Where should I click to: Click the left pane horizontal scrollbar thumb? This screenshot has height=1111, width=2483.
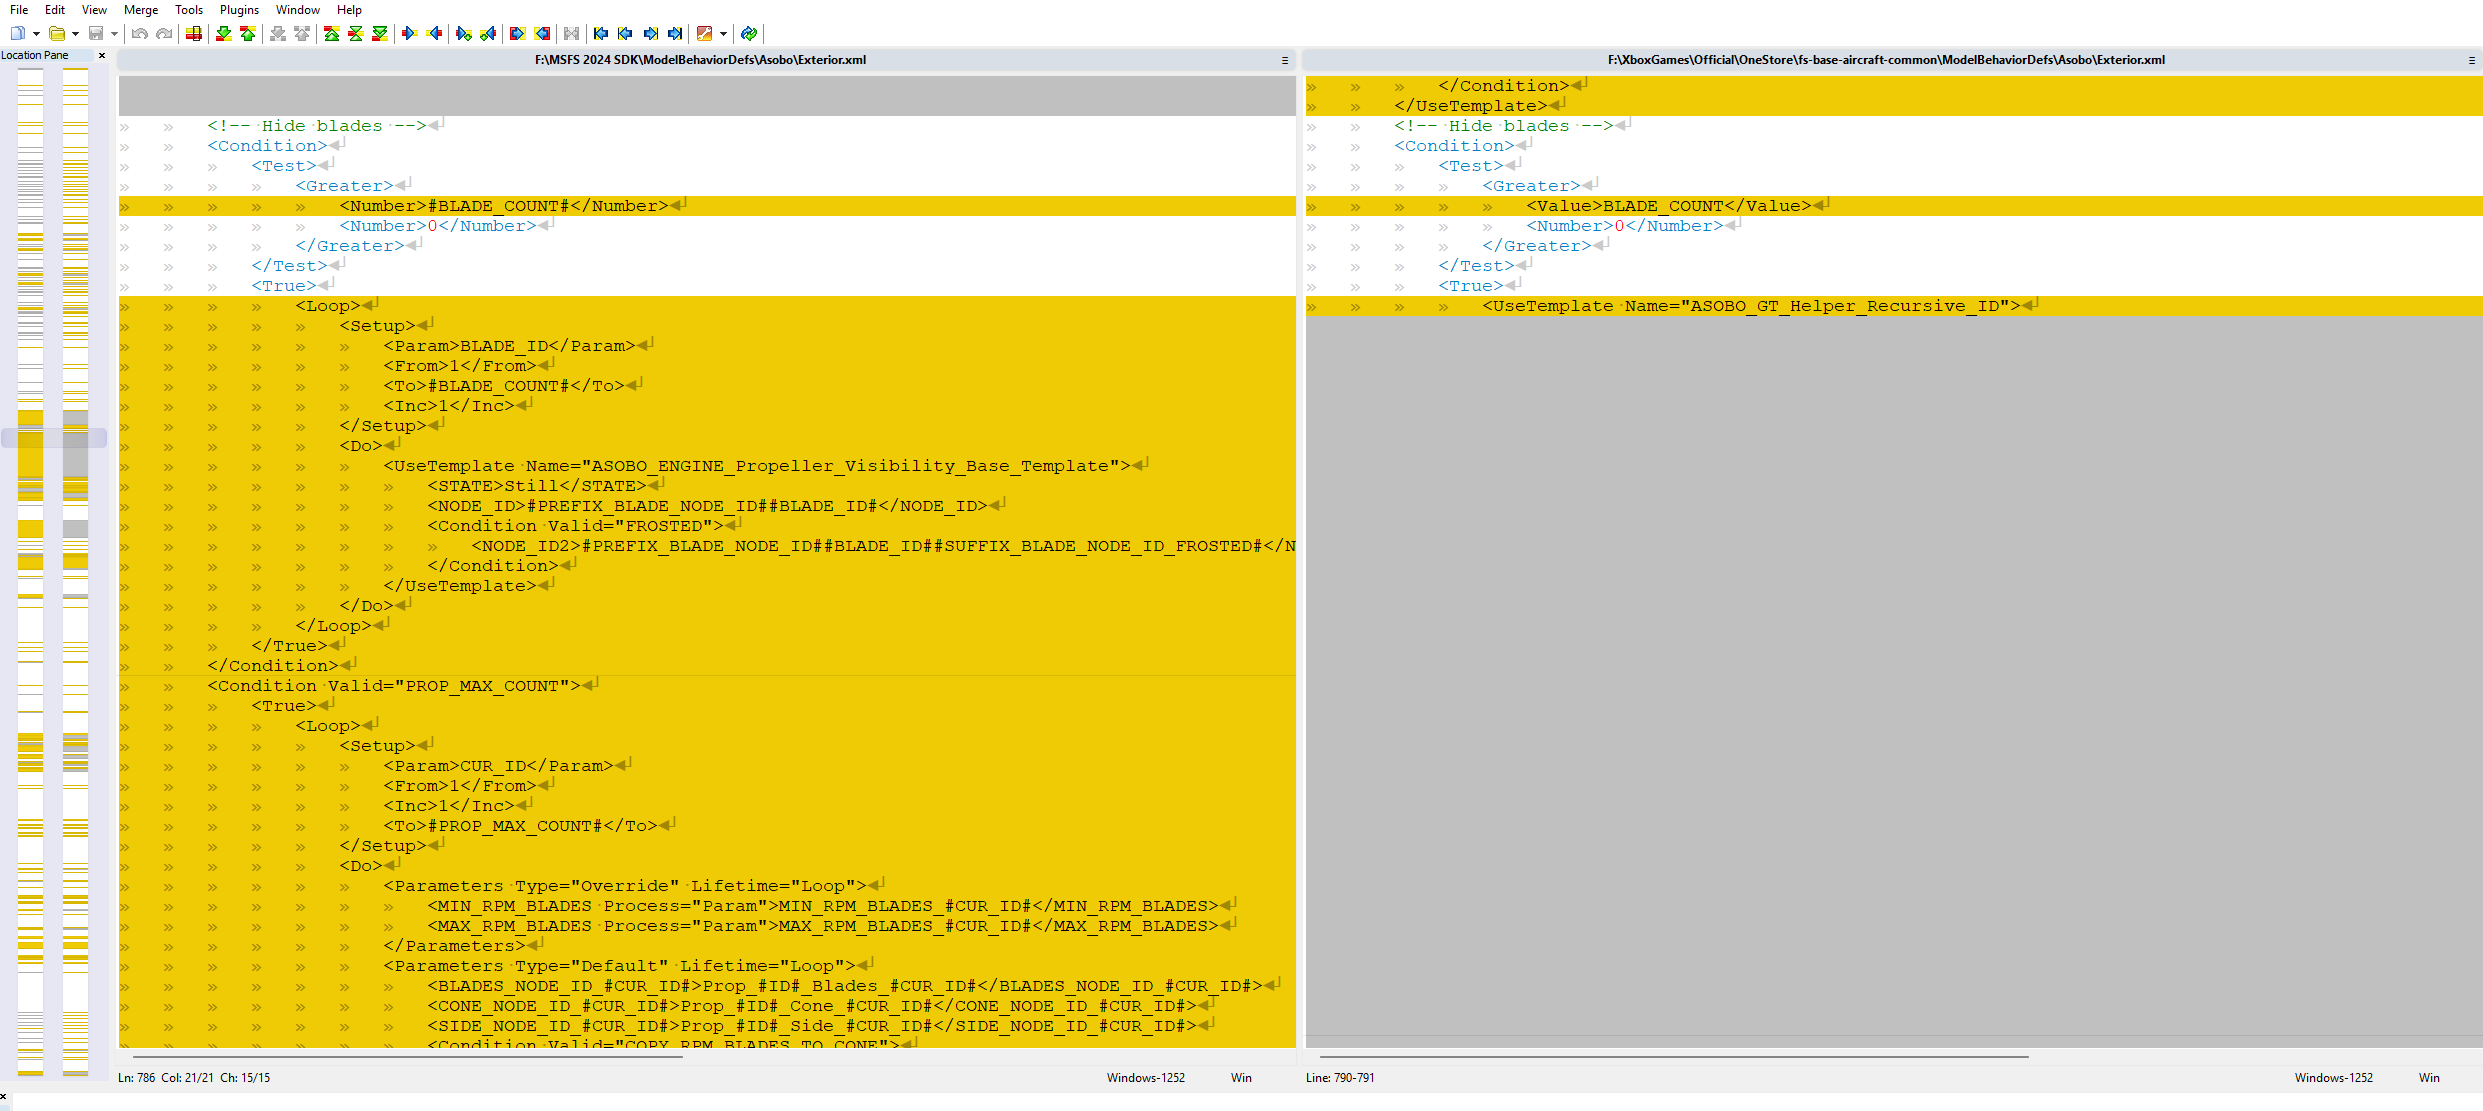(408, 1056)
